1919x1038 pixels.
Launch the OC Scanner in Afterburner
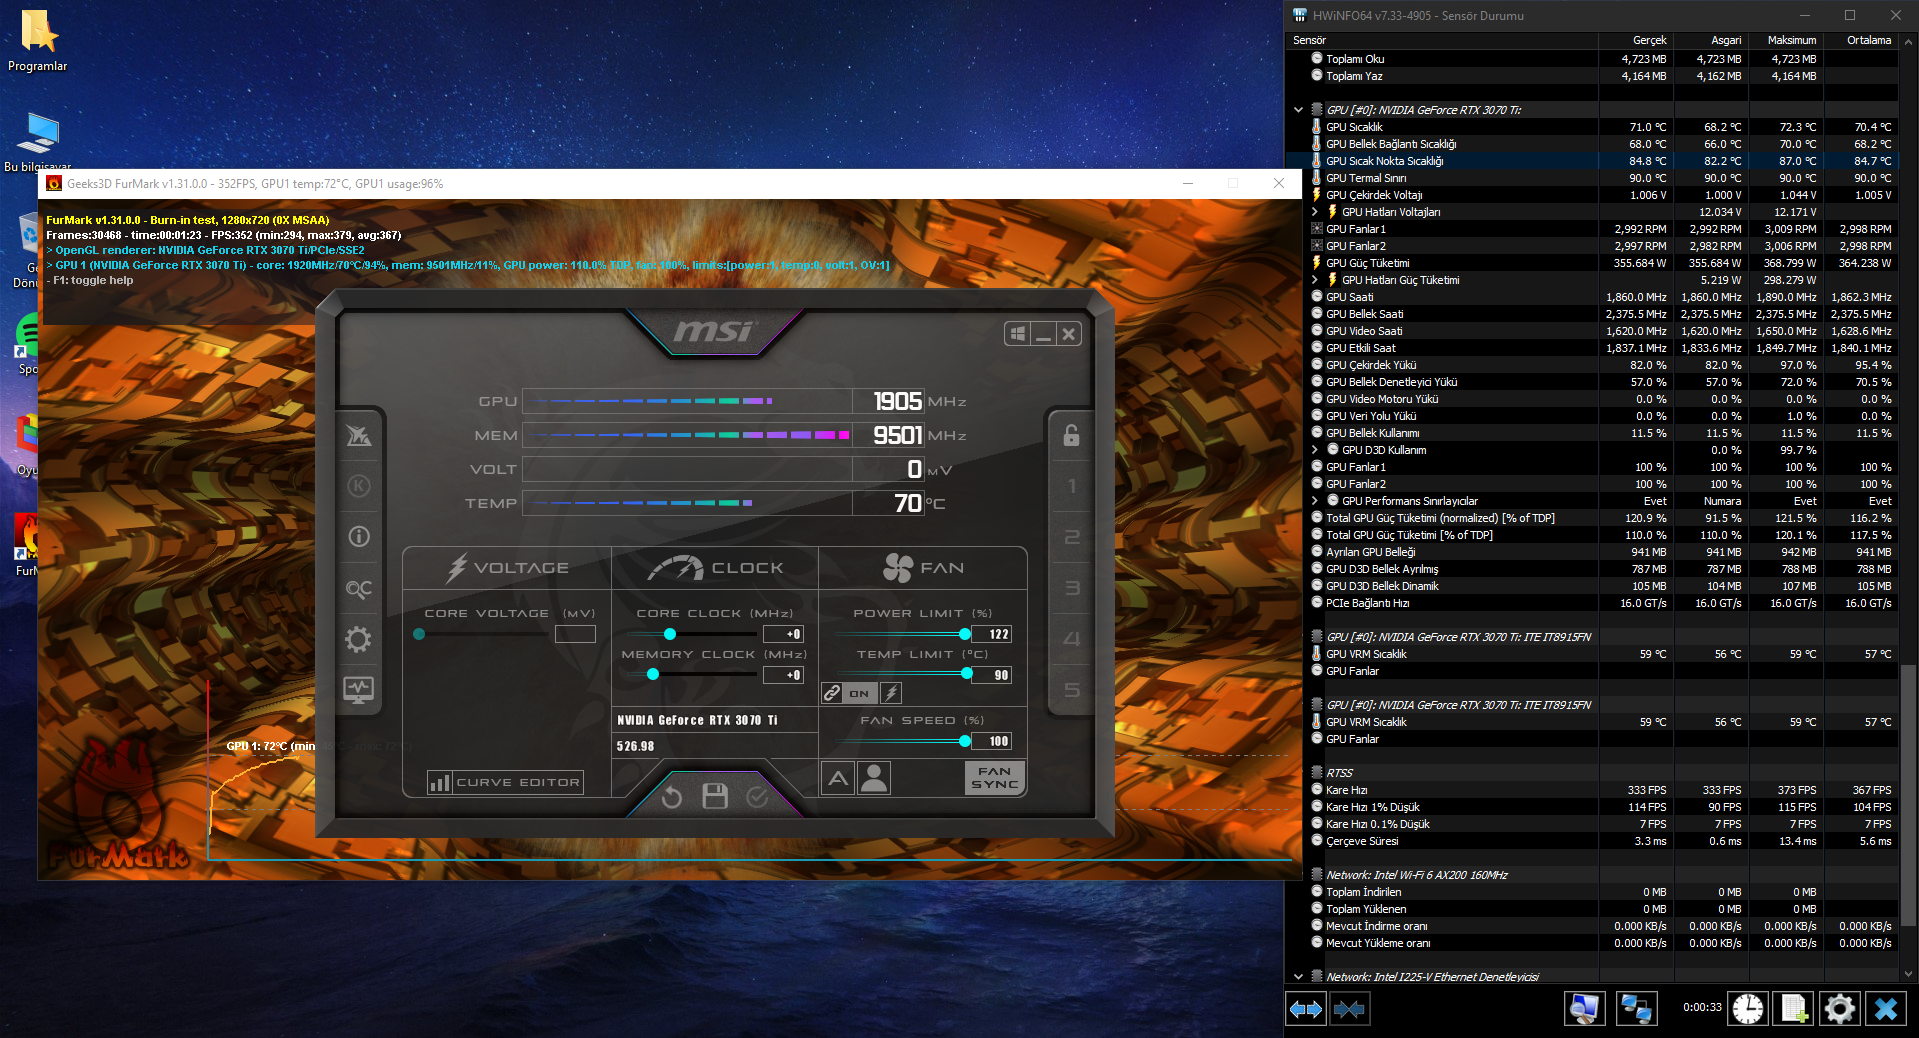(358, 589)
